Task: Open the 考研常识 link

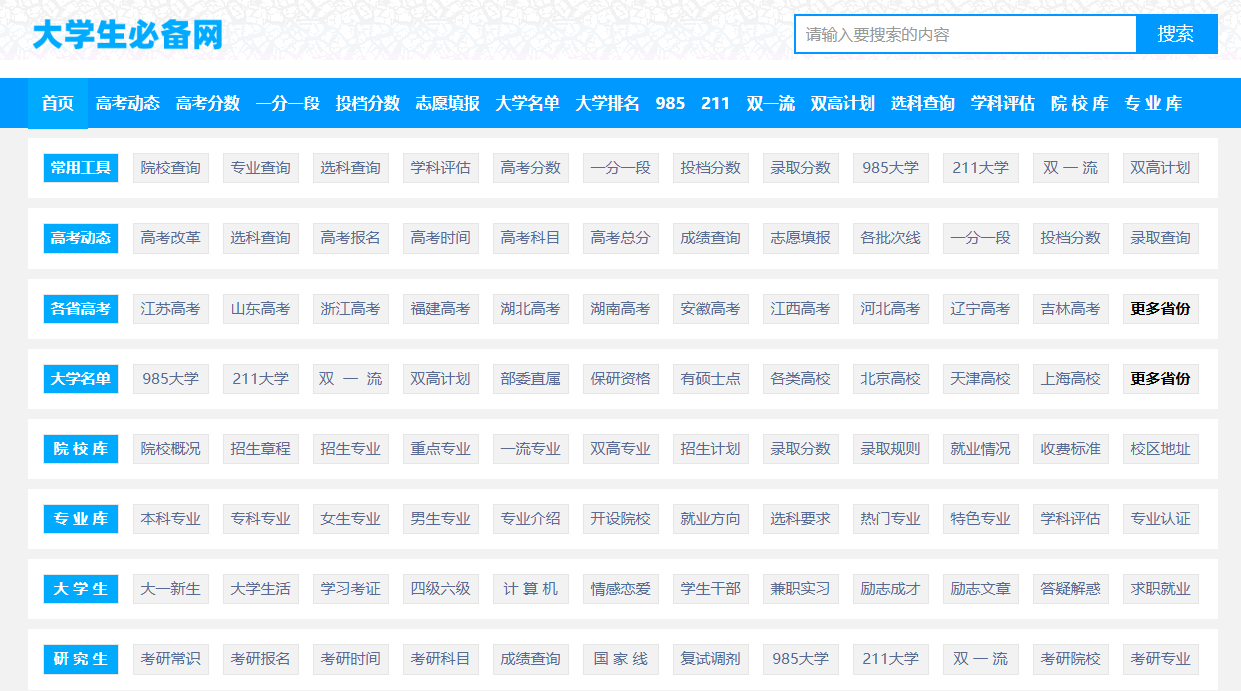Action: (171, 659)
